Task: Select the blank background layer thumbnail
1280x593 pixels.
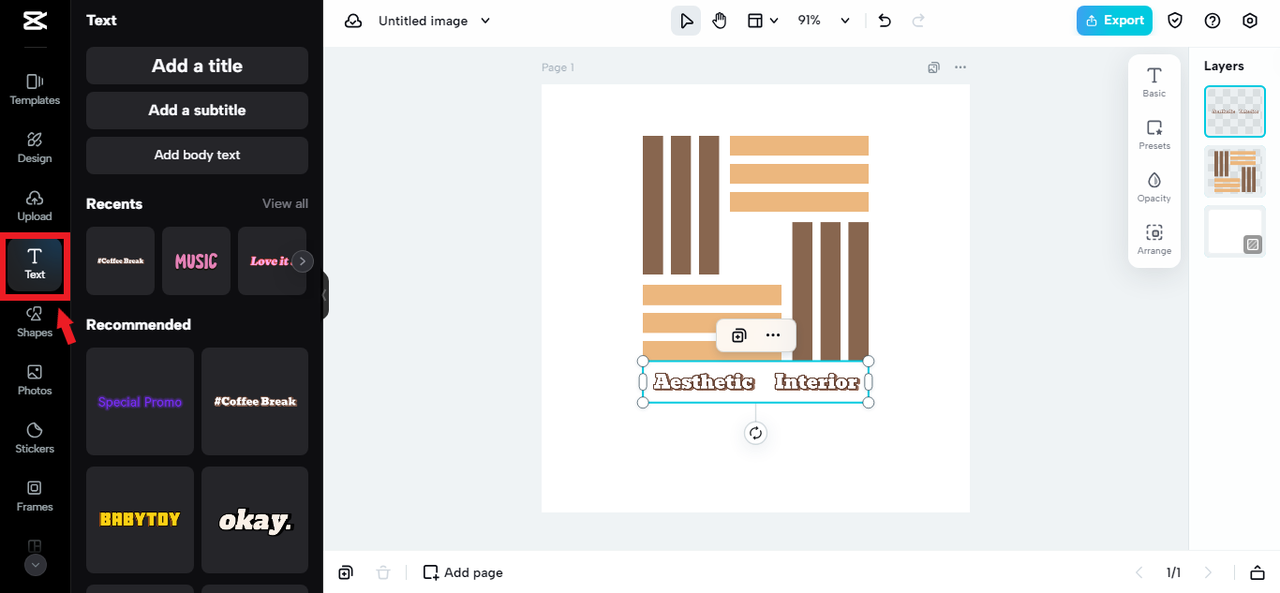Action: click(x=1235, y=231)
